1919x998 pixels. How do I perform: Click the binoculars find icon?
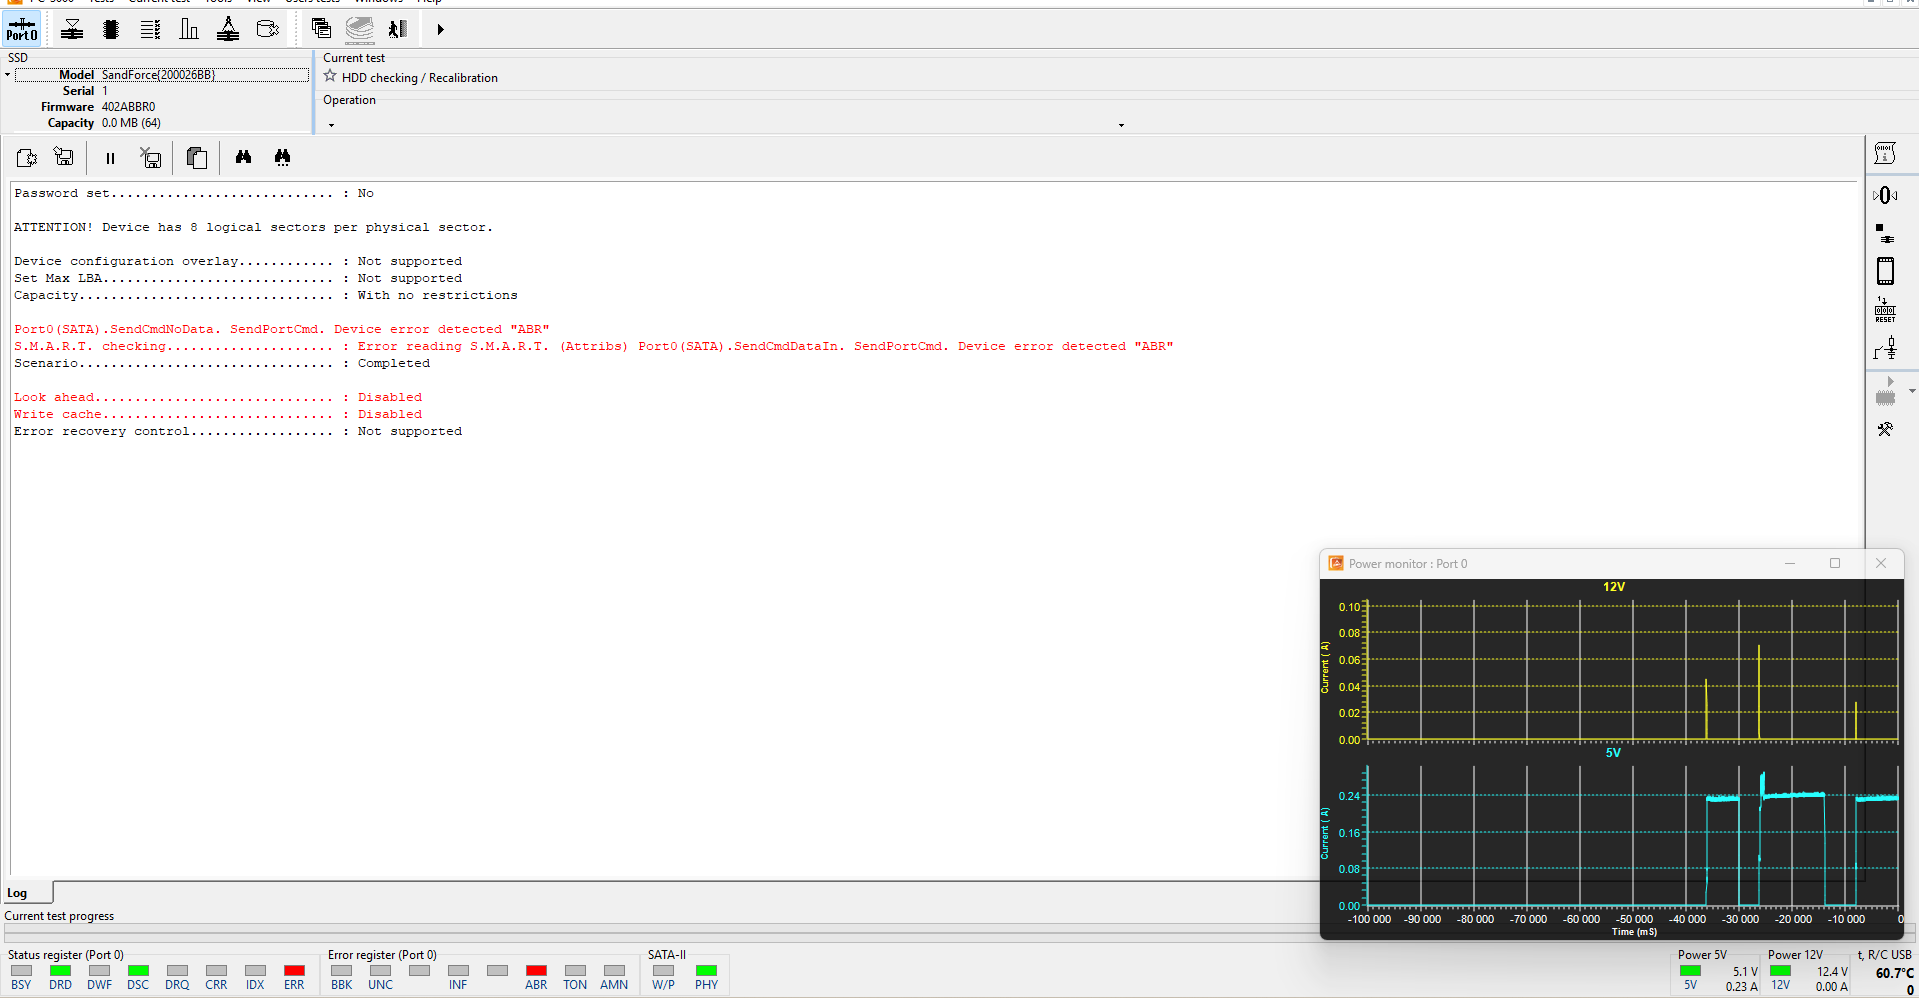tap(243, 157)
